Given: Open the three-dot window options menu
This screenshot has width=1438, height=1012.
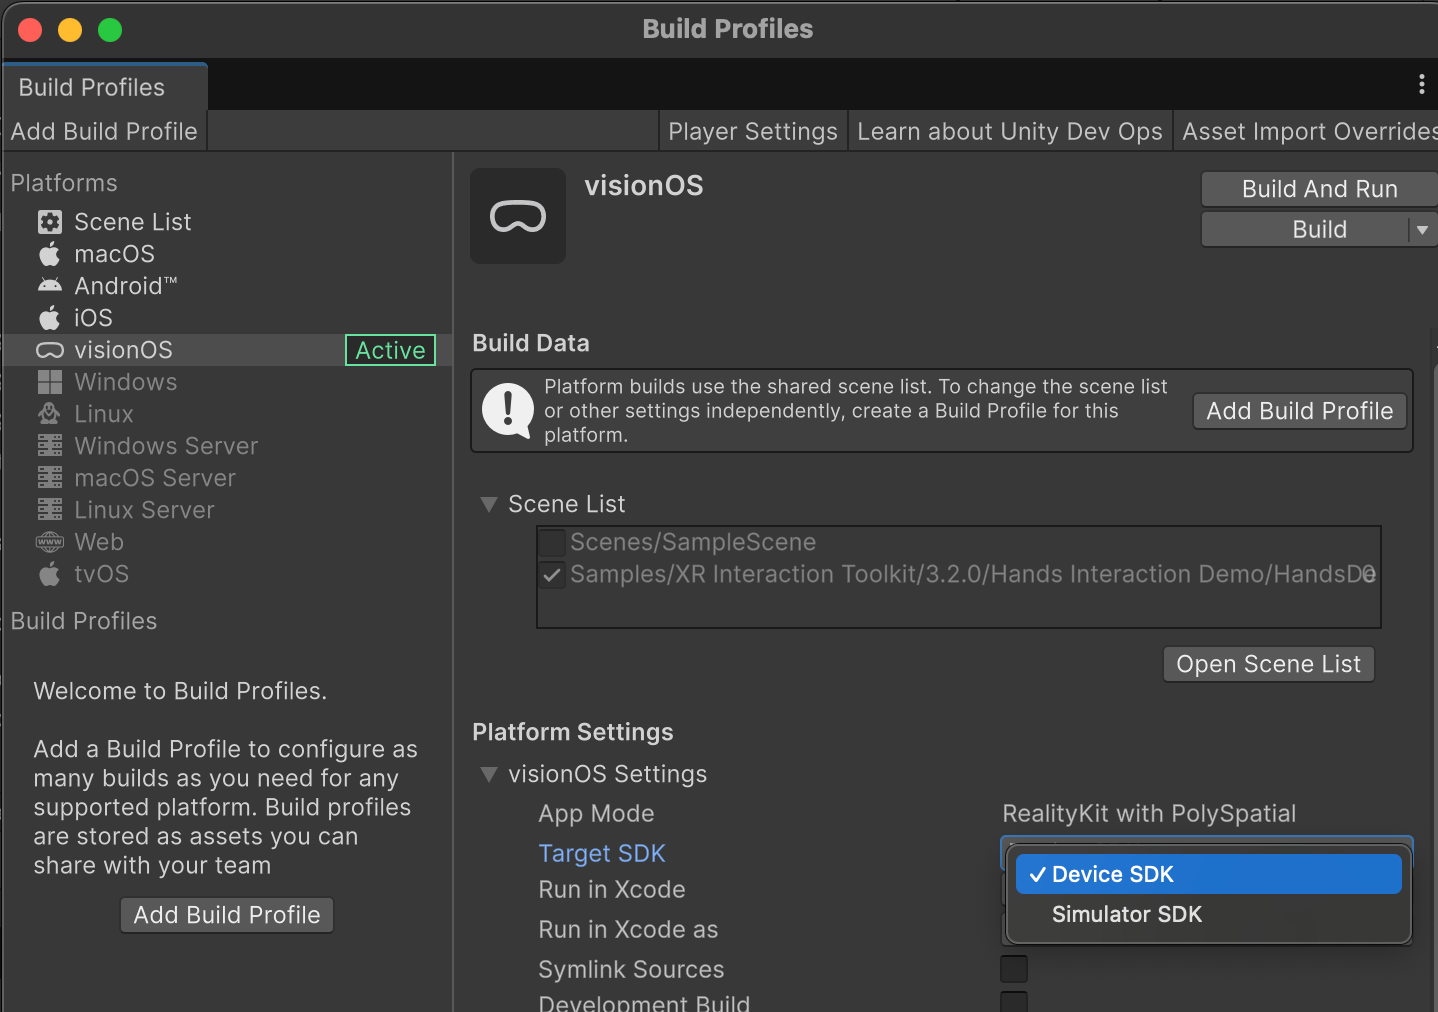Looking at the screenshot, I should point(1421,85).
